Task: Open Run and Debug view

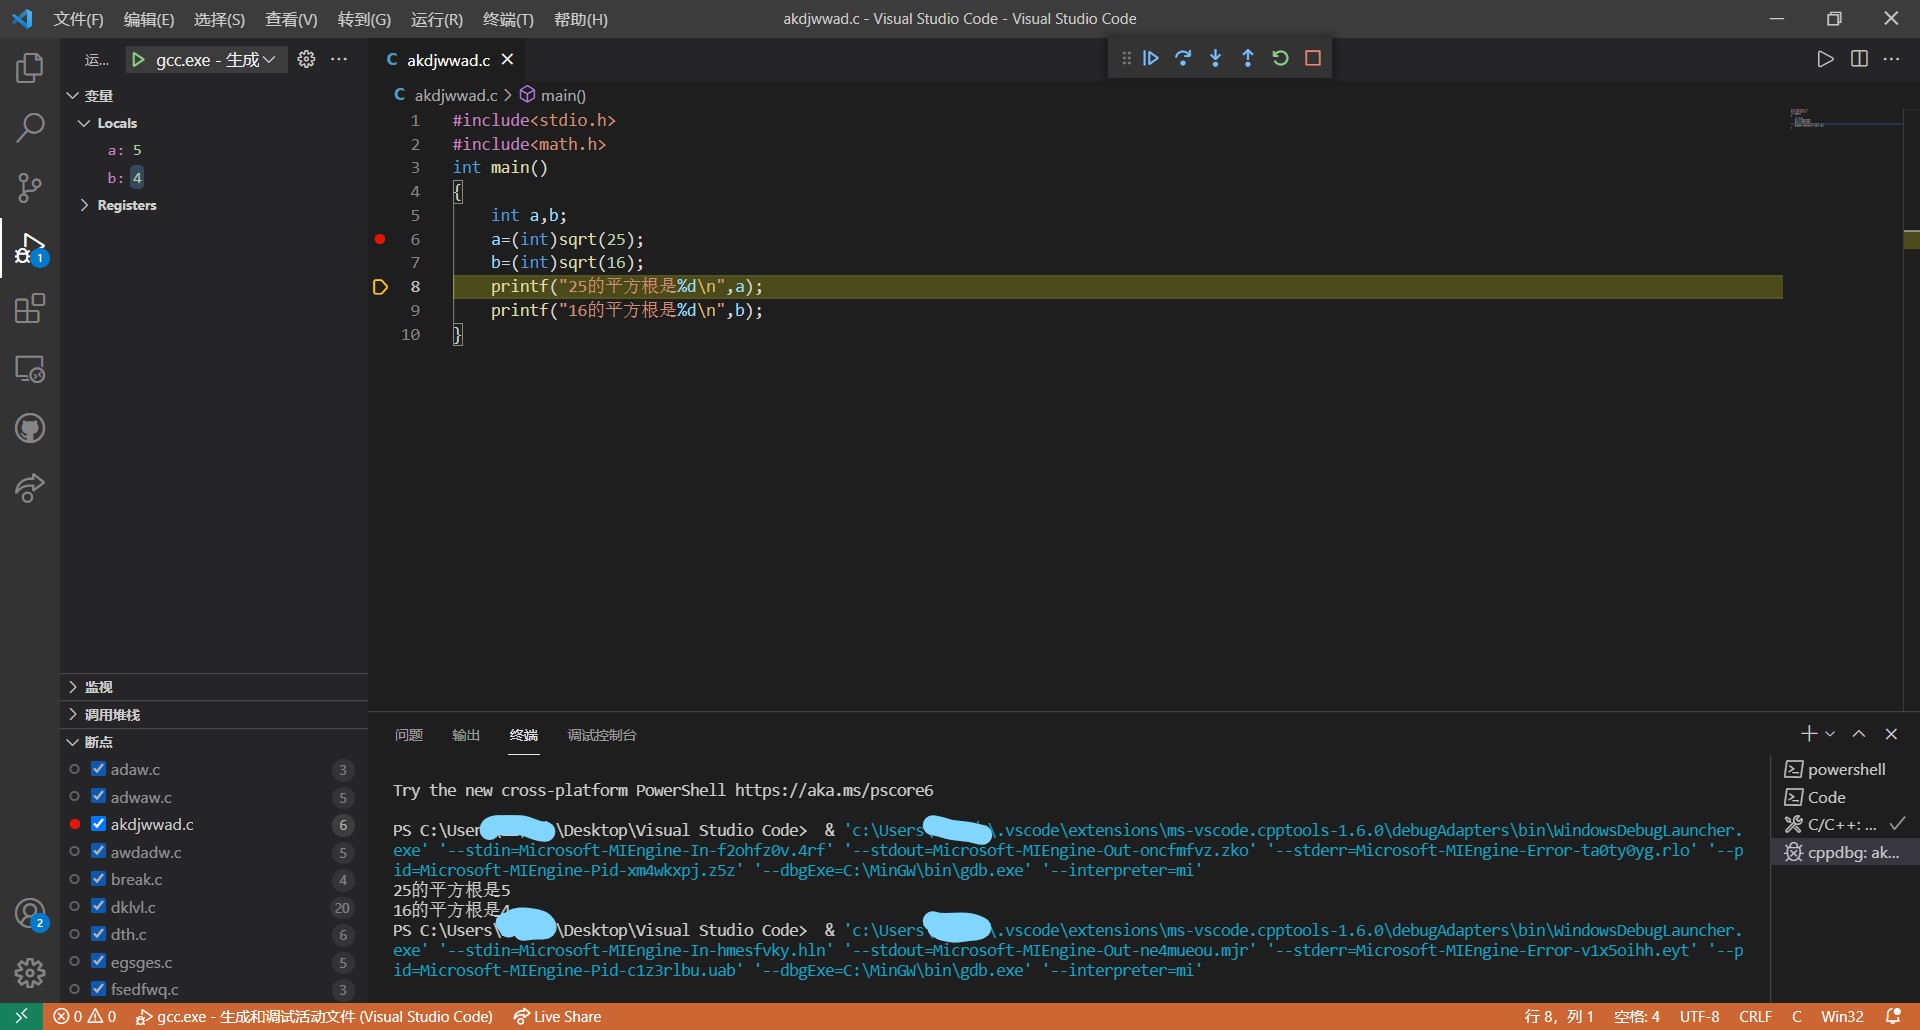Action: pos(30,248)
